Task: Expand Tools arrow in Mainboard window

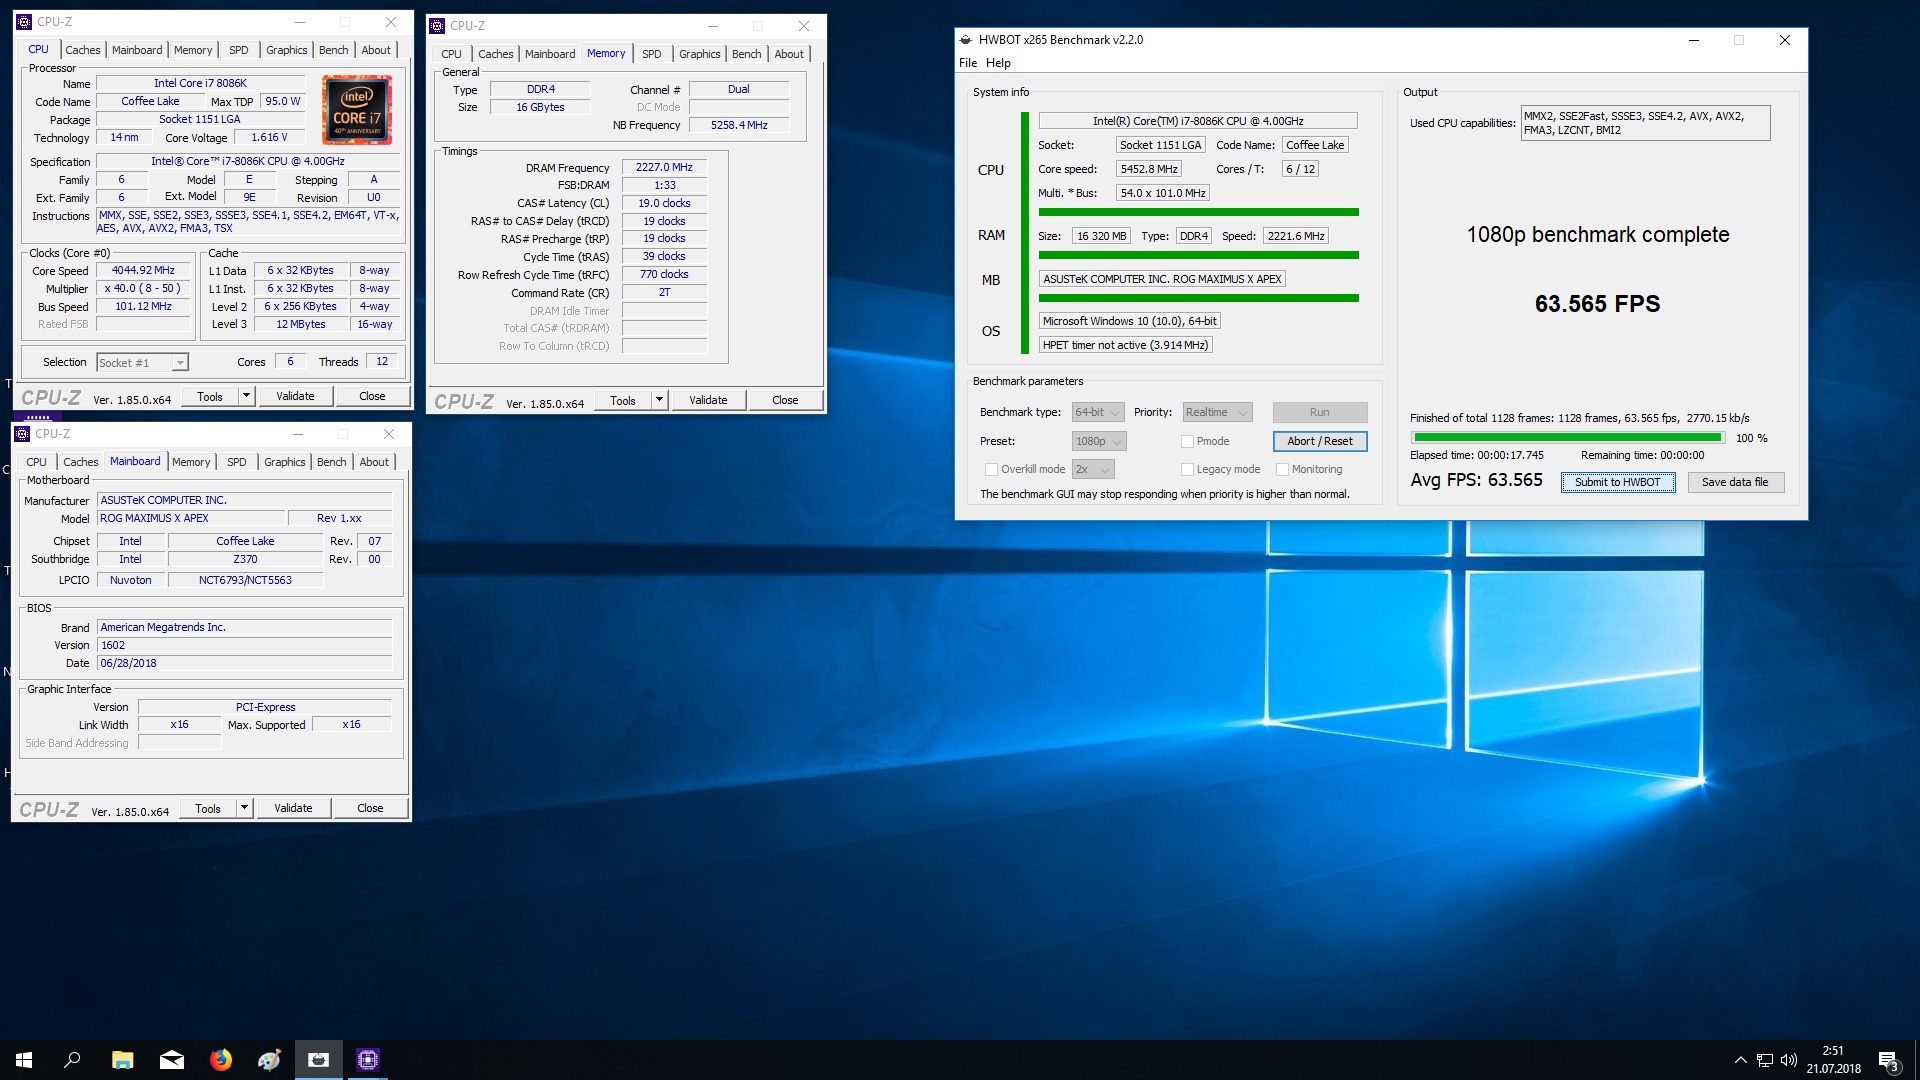Action: pos(244,808)
